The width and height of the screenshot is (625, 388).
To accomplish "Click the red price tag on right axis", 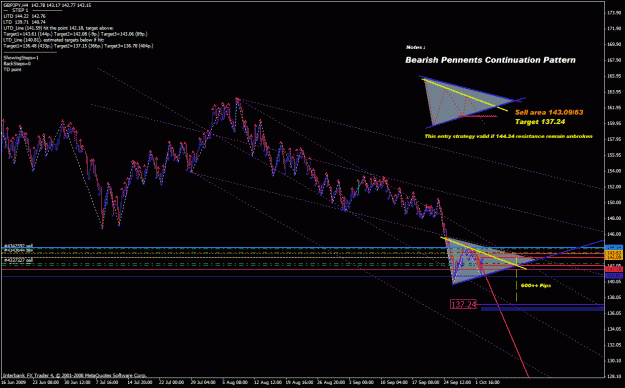I will (614, 270).
